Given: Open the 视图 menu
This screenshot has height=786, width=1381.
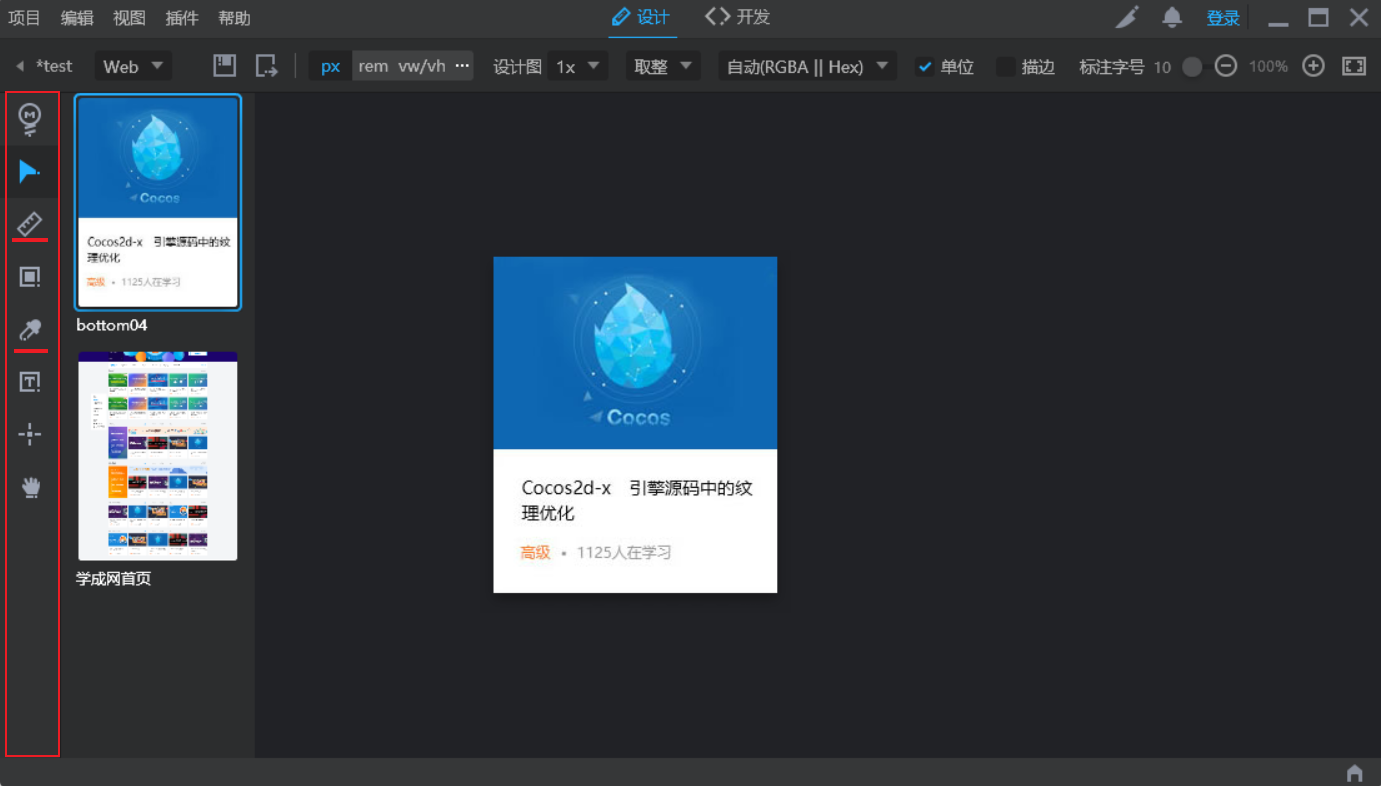Looking at the screenshot, I should coord(129,18).
